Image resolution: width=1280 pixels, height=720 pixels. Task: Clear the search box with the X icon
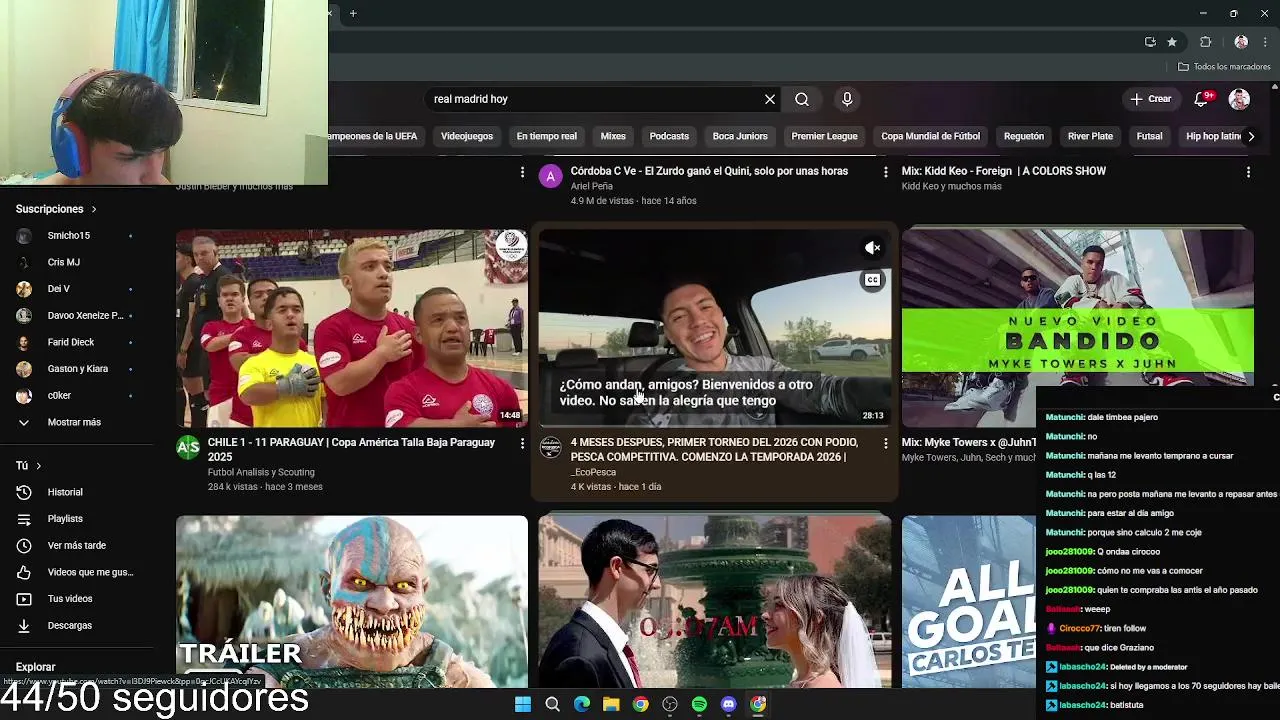coord(770,99)
